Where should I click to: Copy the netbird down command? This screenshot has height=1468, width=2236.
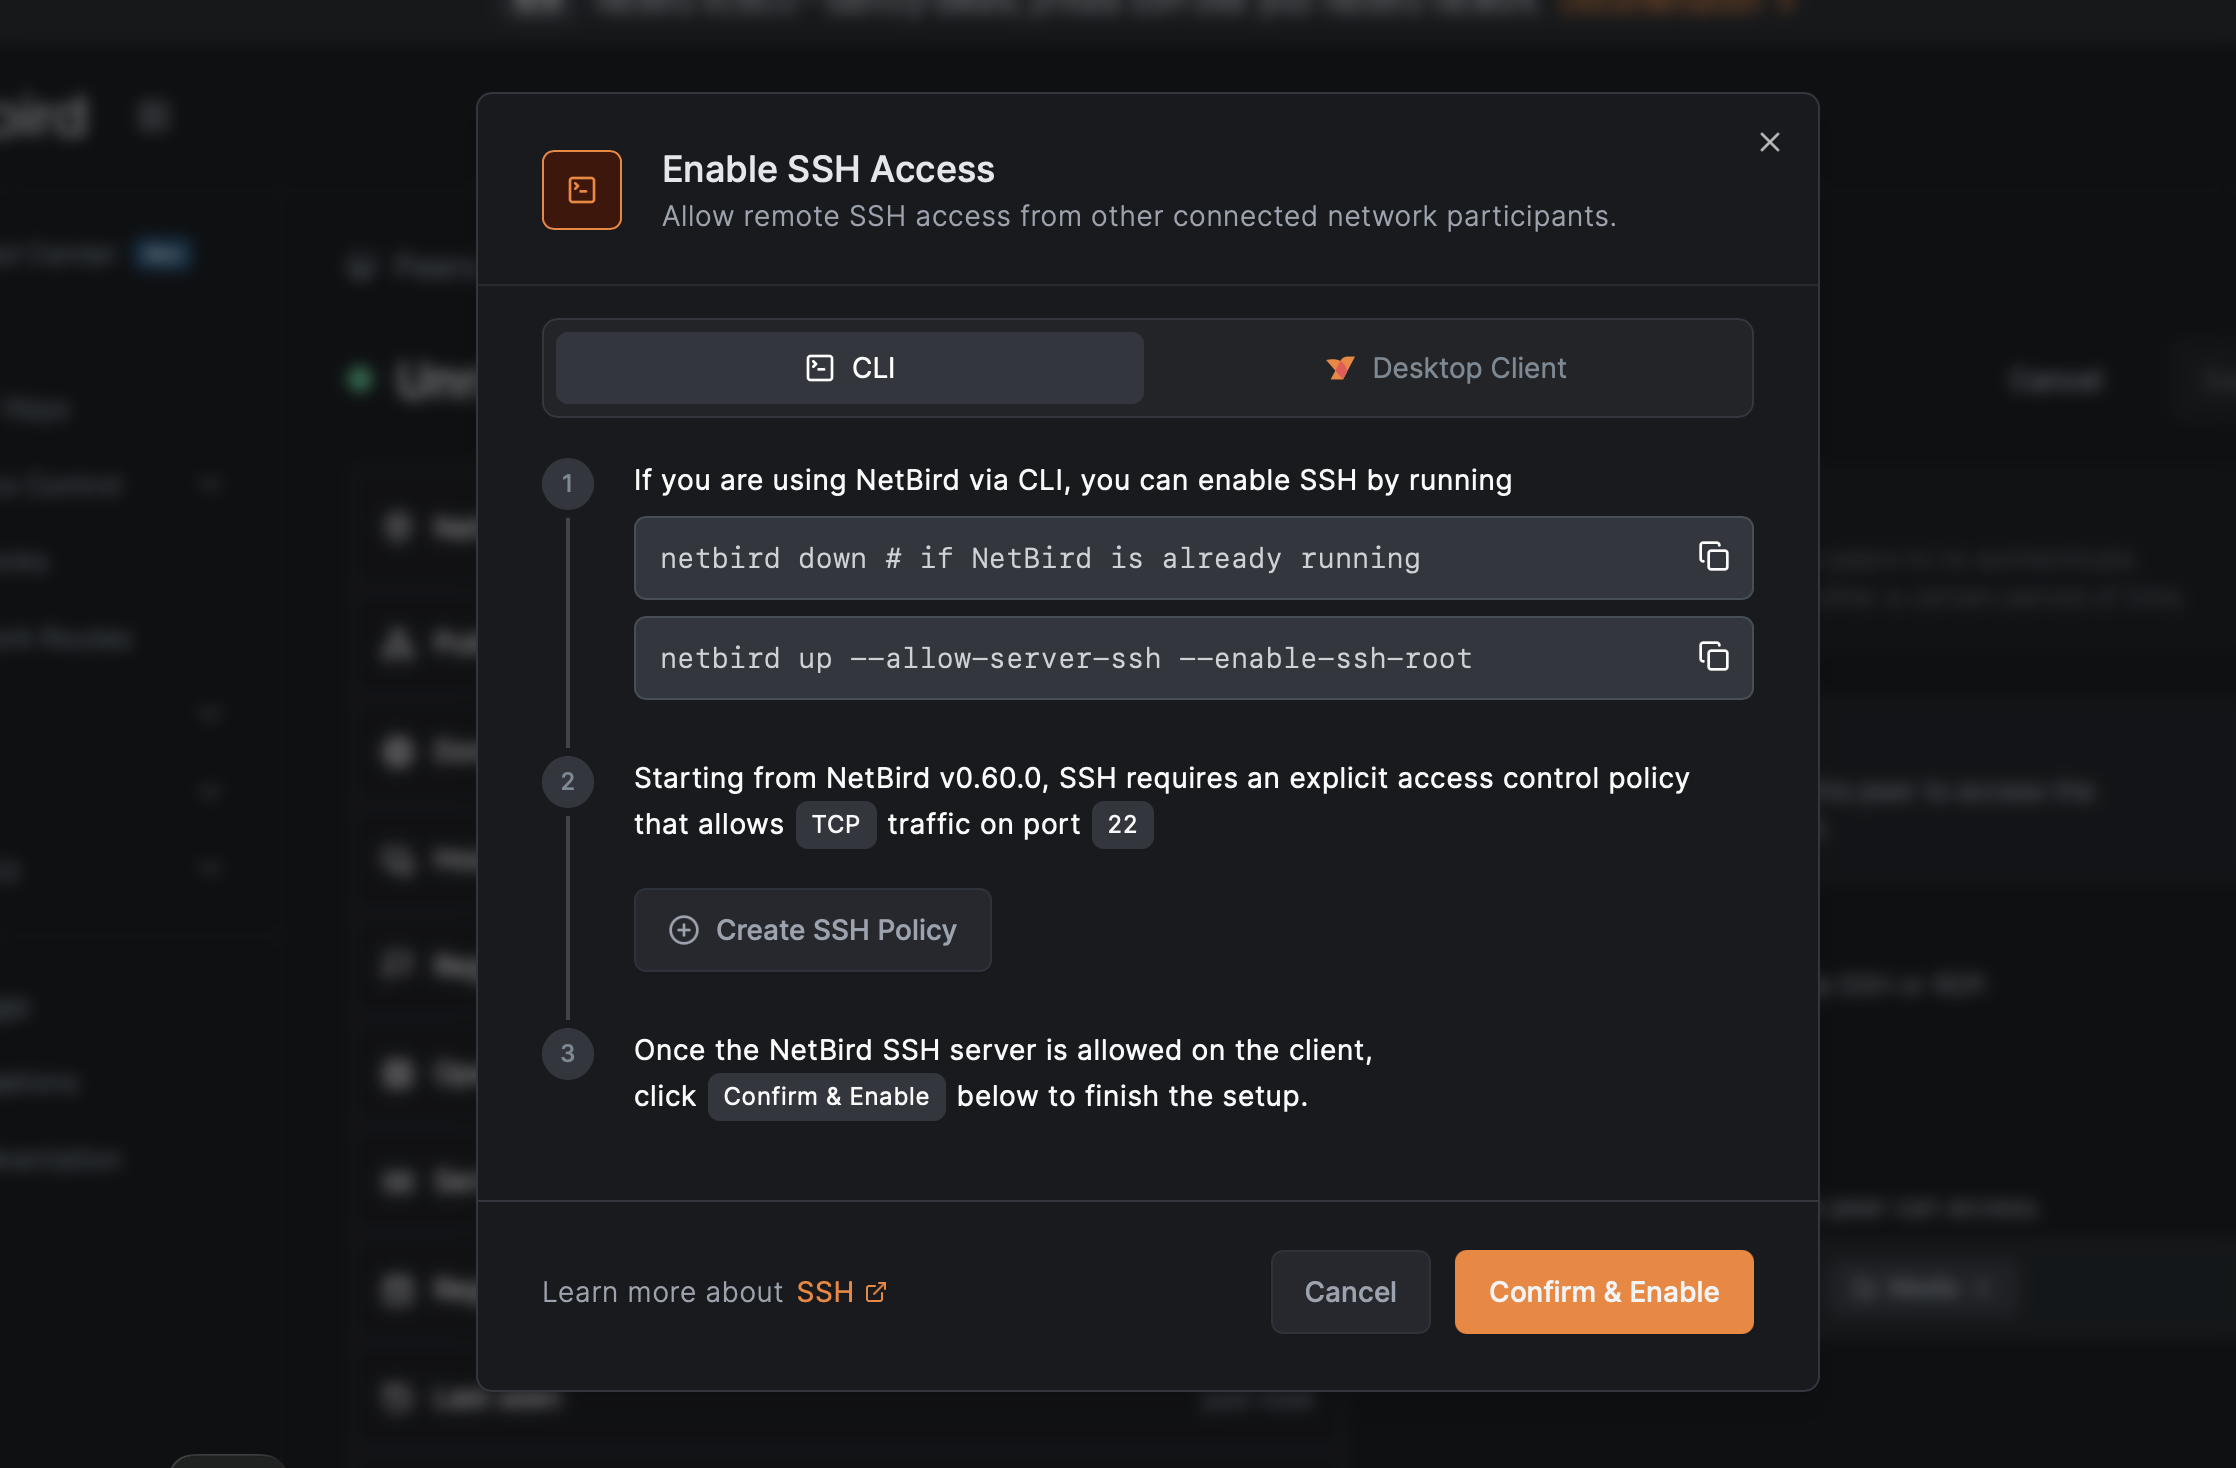point(1713,558)
